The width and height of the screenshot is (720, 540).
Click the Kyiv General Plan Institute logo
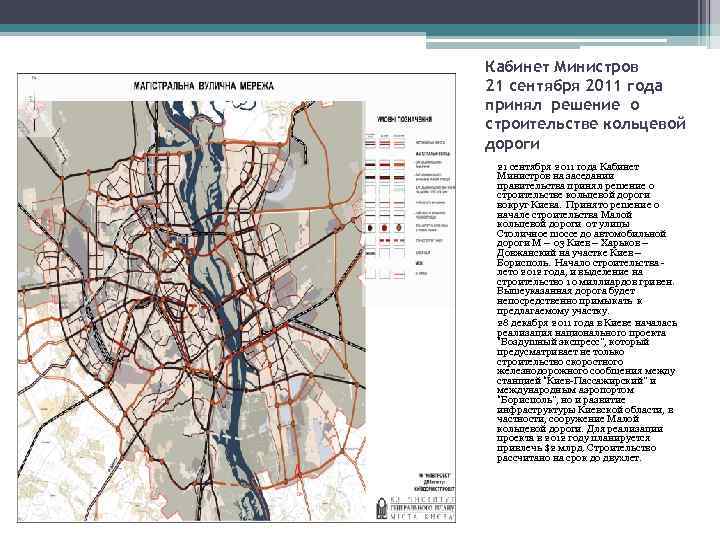(x=382, y=508)
